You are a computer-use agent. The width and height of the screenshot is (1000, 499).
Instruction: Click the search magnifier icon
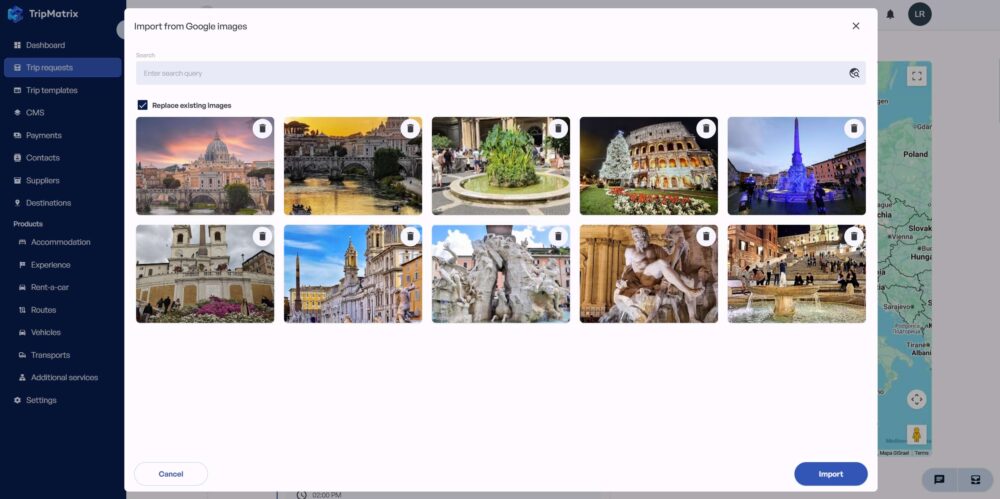[854, 73]
